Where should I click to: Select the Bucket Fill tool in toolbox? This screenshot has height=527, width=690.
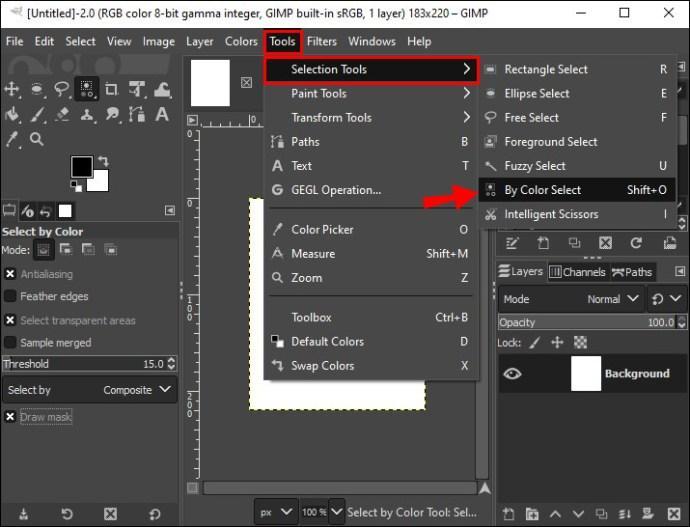pyautogui.click(x=12, y=114)
